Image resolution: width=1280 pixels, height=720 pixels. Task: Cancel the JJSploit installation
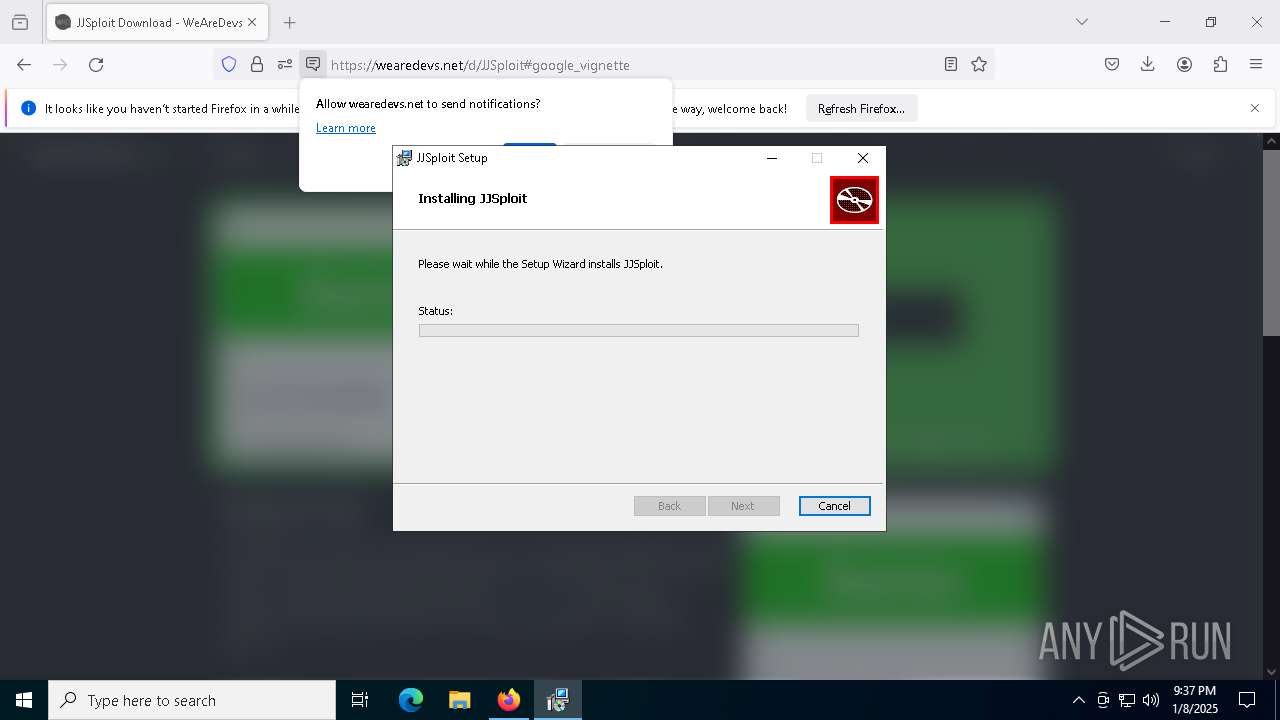coord(834,506)
